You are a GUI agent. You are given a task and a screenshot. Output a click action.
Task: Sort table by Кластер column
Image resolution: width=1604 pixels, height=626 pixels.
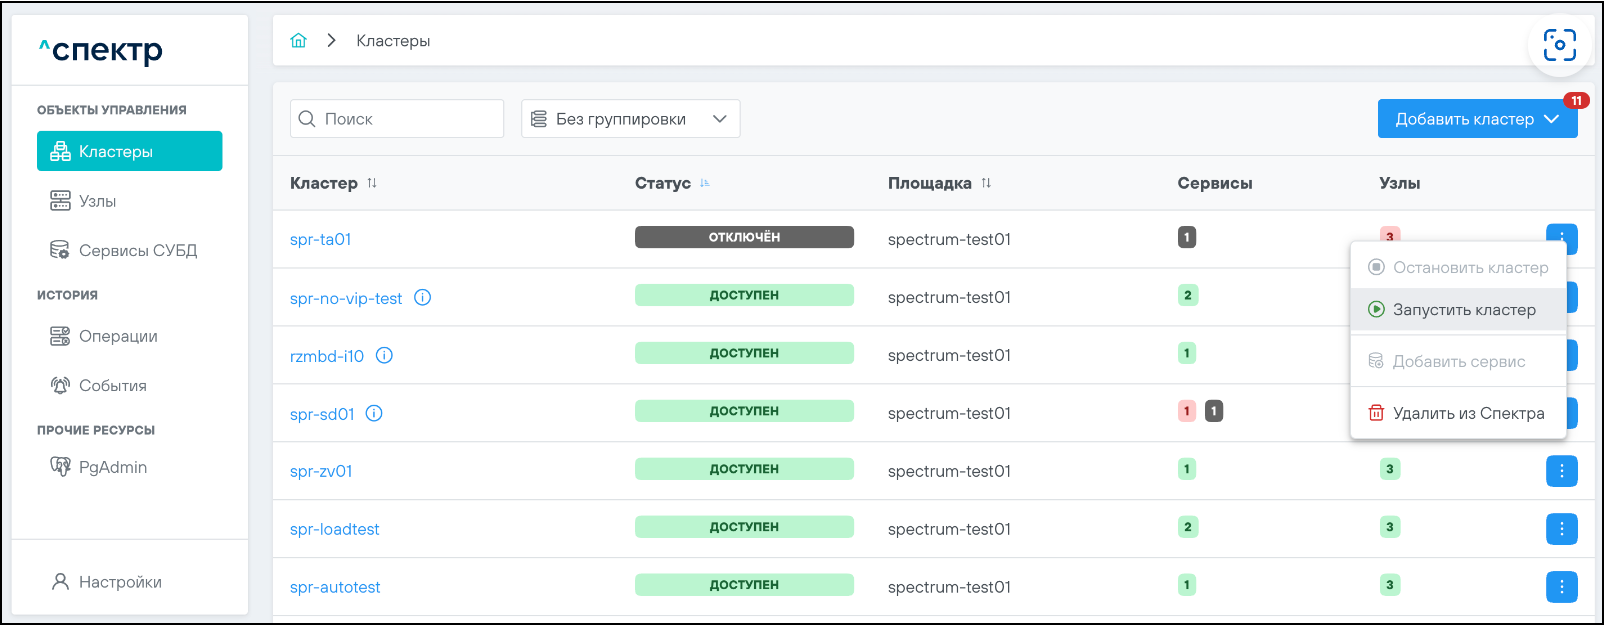[372, 183]
